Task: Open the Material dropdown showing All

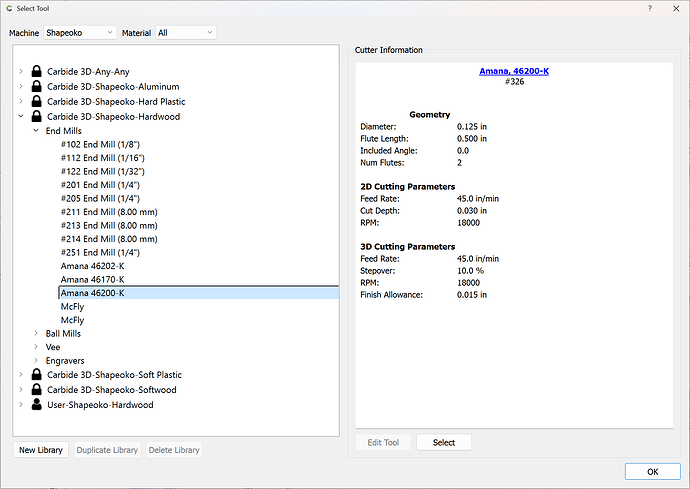Action: [185, 32]
